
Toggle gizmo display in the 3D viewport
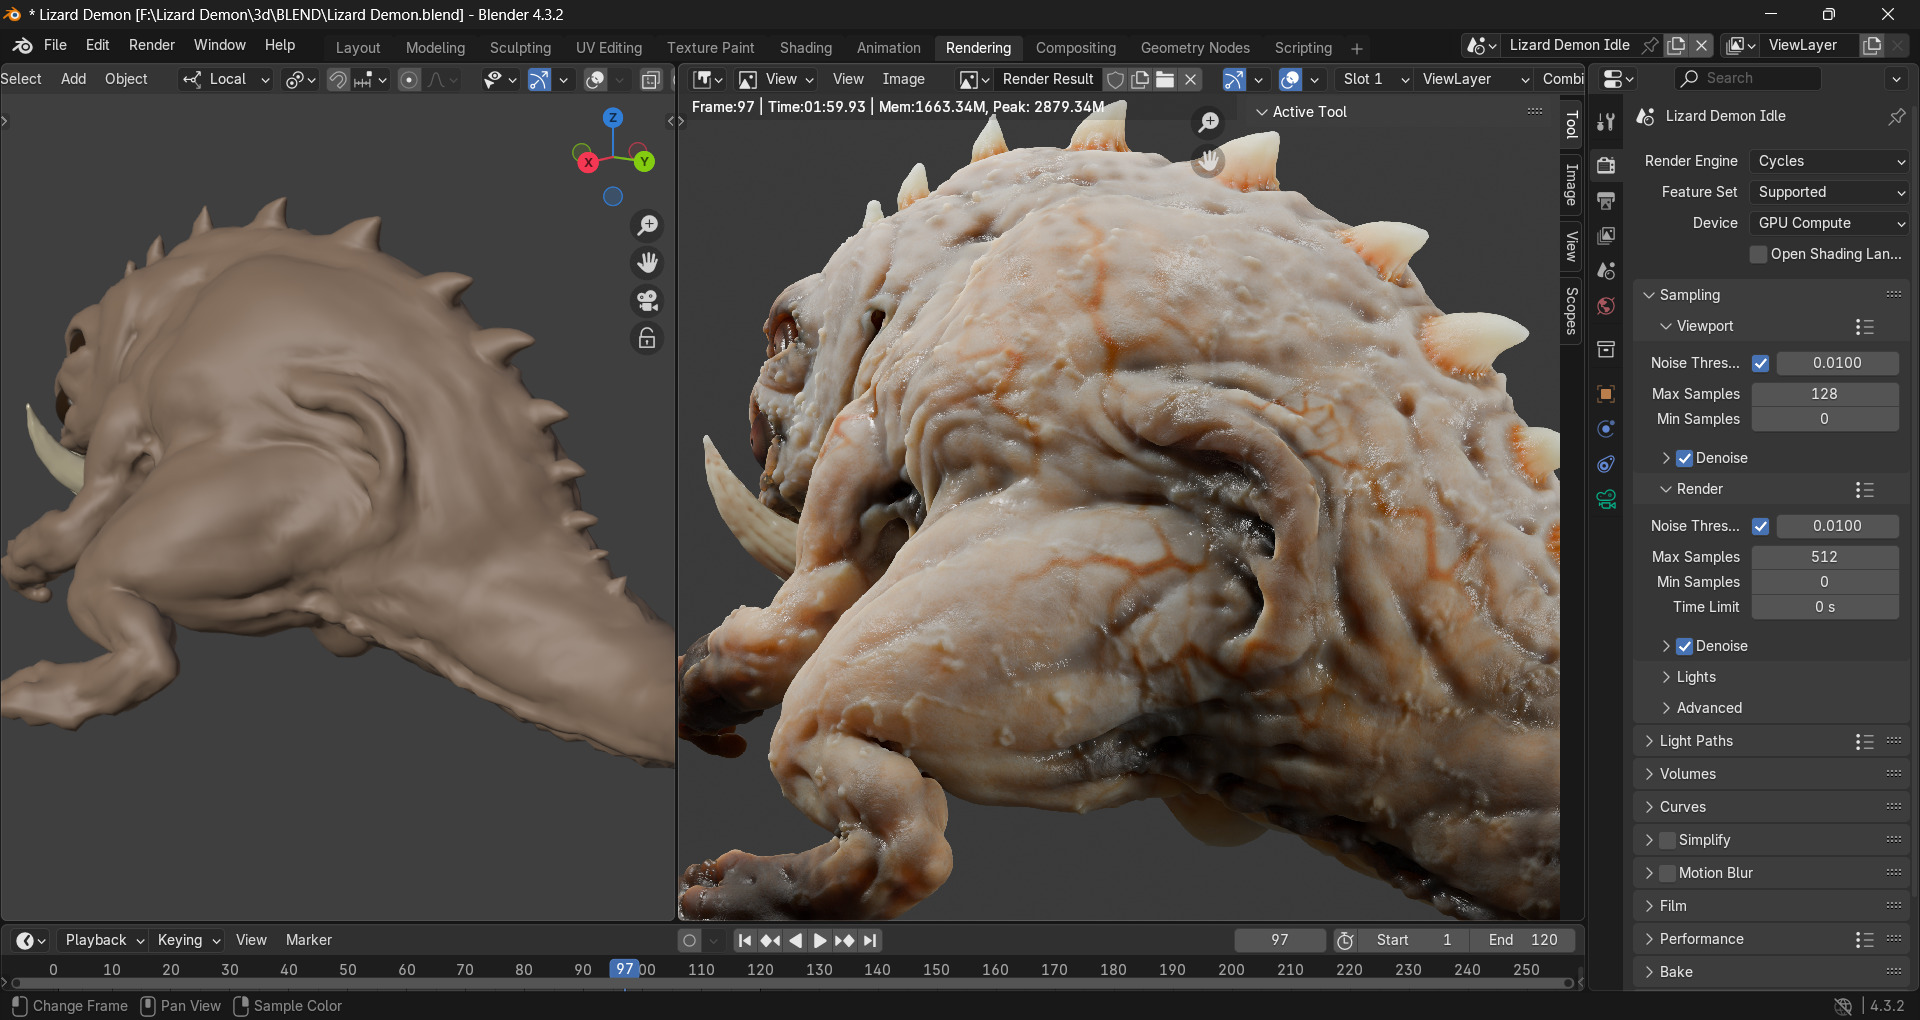tap(539, 79)
